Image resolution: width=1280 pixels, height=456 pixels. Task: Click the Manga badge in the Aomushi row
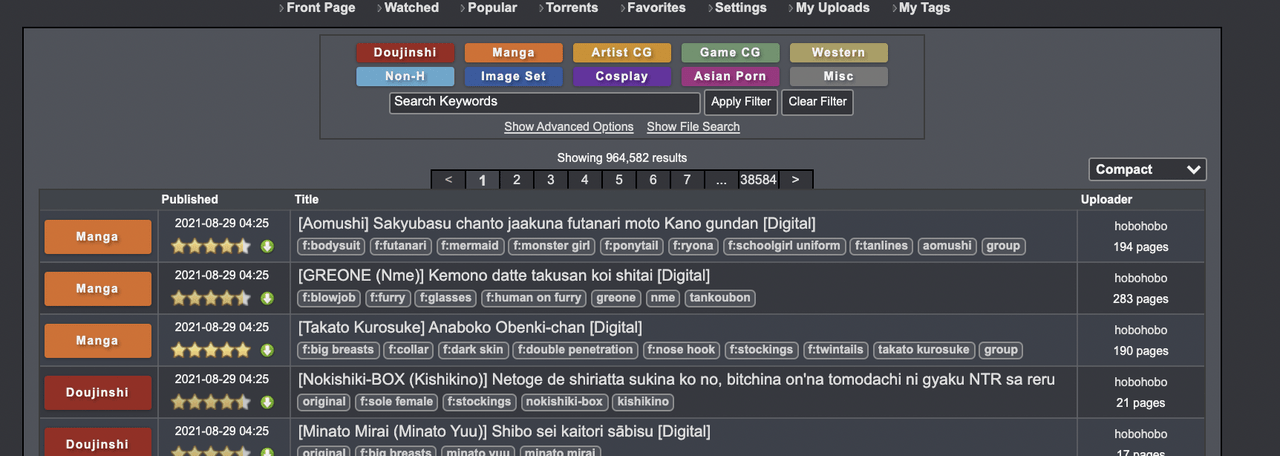tap(97, 237)
